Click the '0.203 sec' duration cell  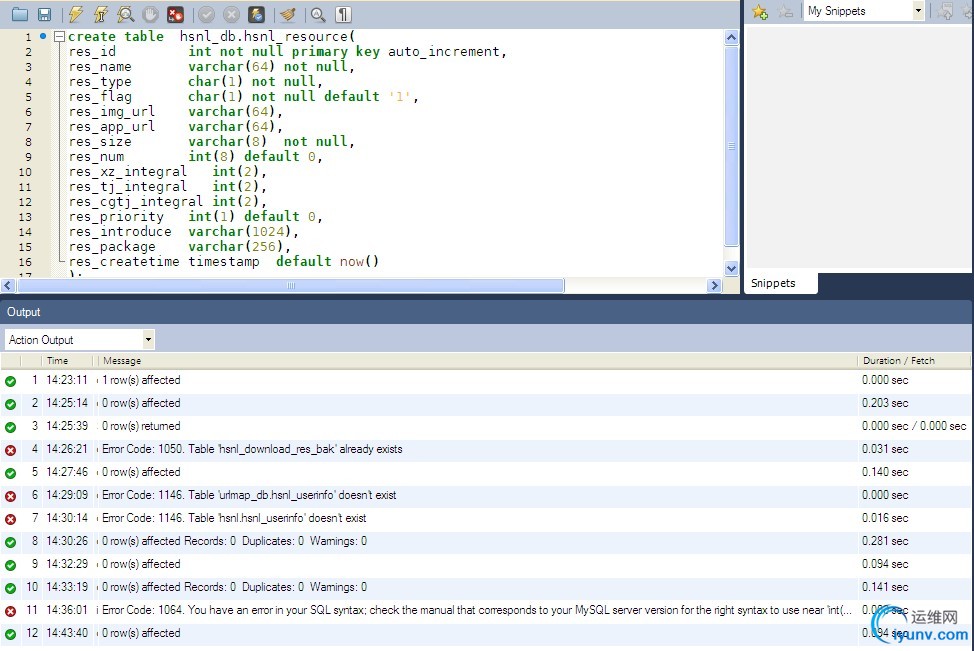pyautogui.click(x=885, y=403)
